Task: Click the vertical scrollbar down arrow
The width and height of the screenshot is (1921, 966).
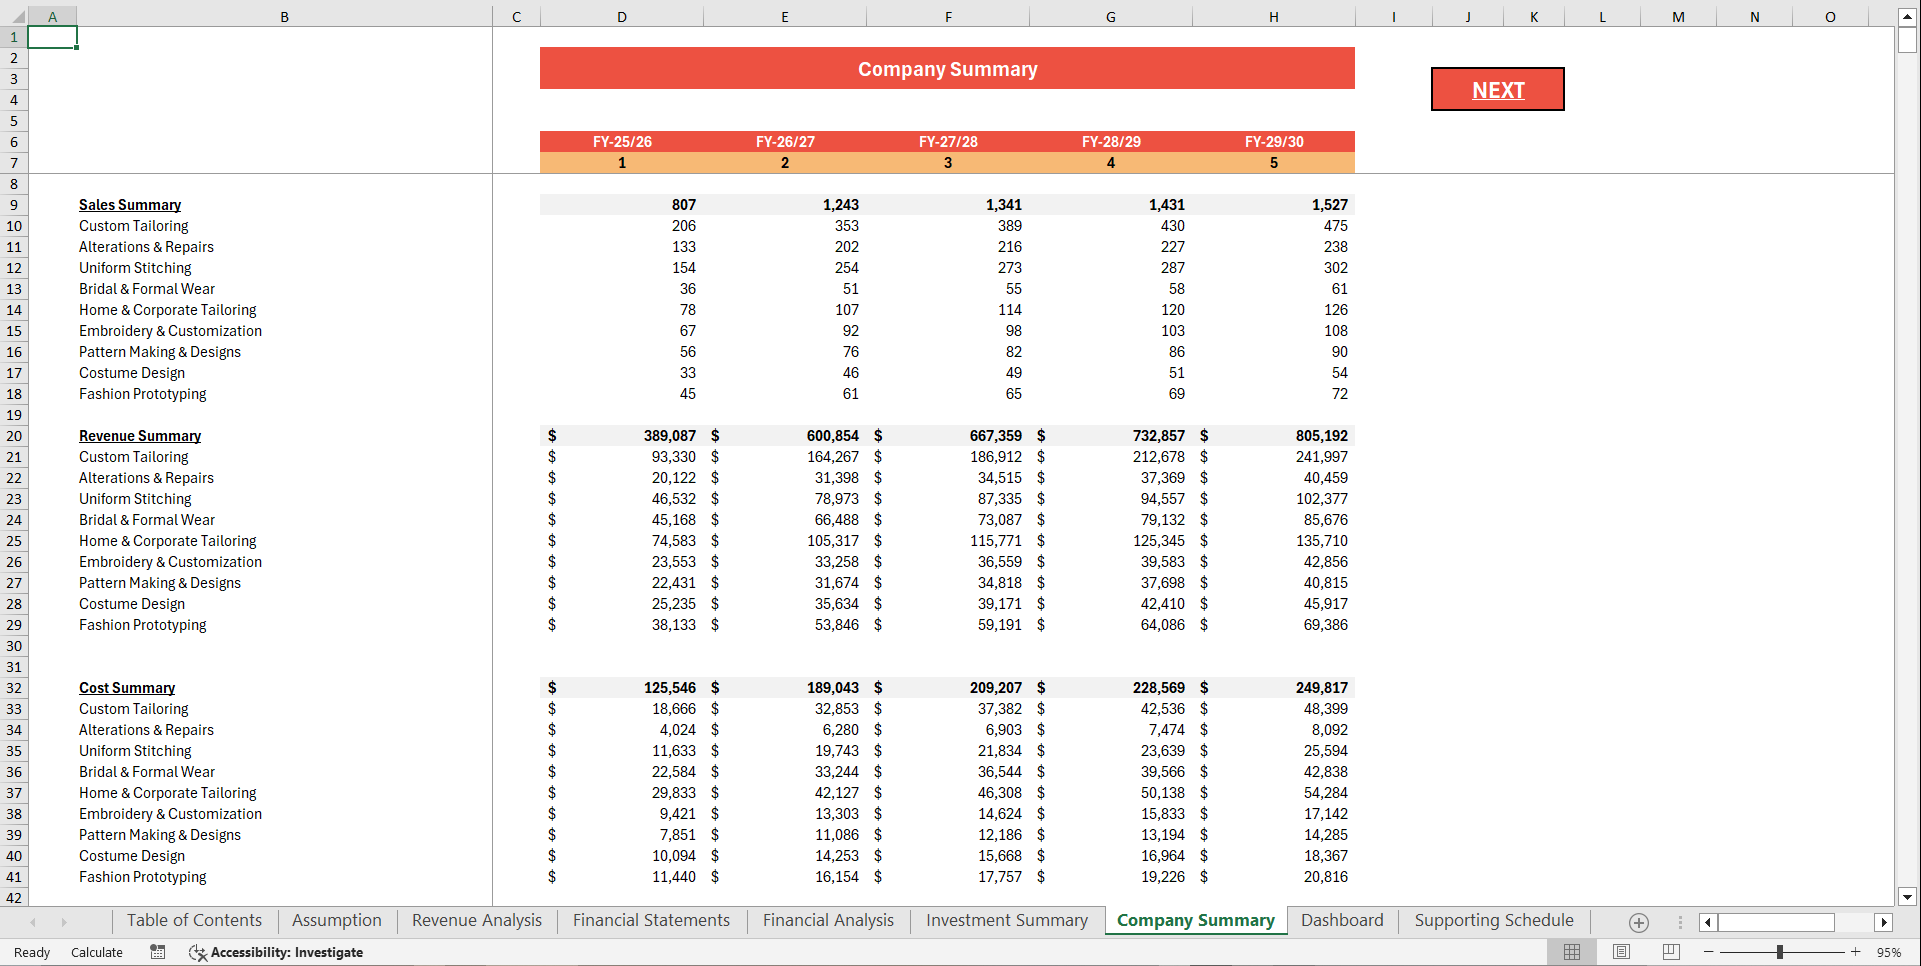Action: [1908, 897]
